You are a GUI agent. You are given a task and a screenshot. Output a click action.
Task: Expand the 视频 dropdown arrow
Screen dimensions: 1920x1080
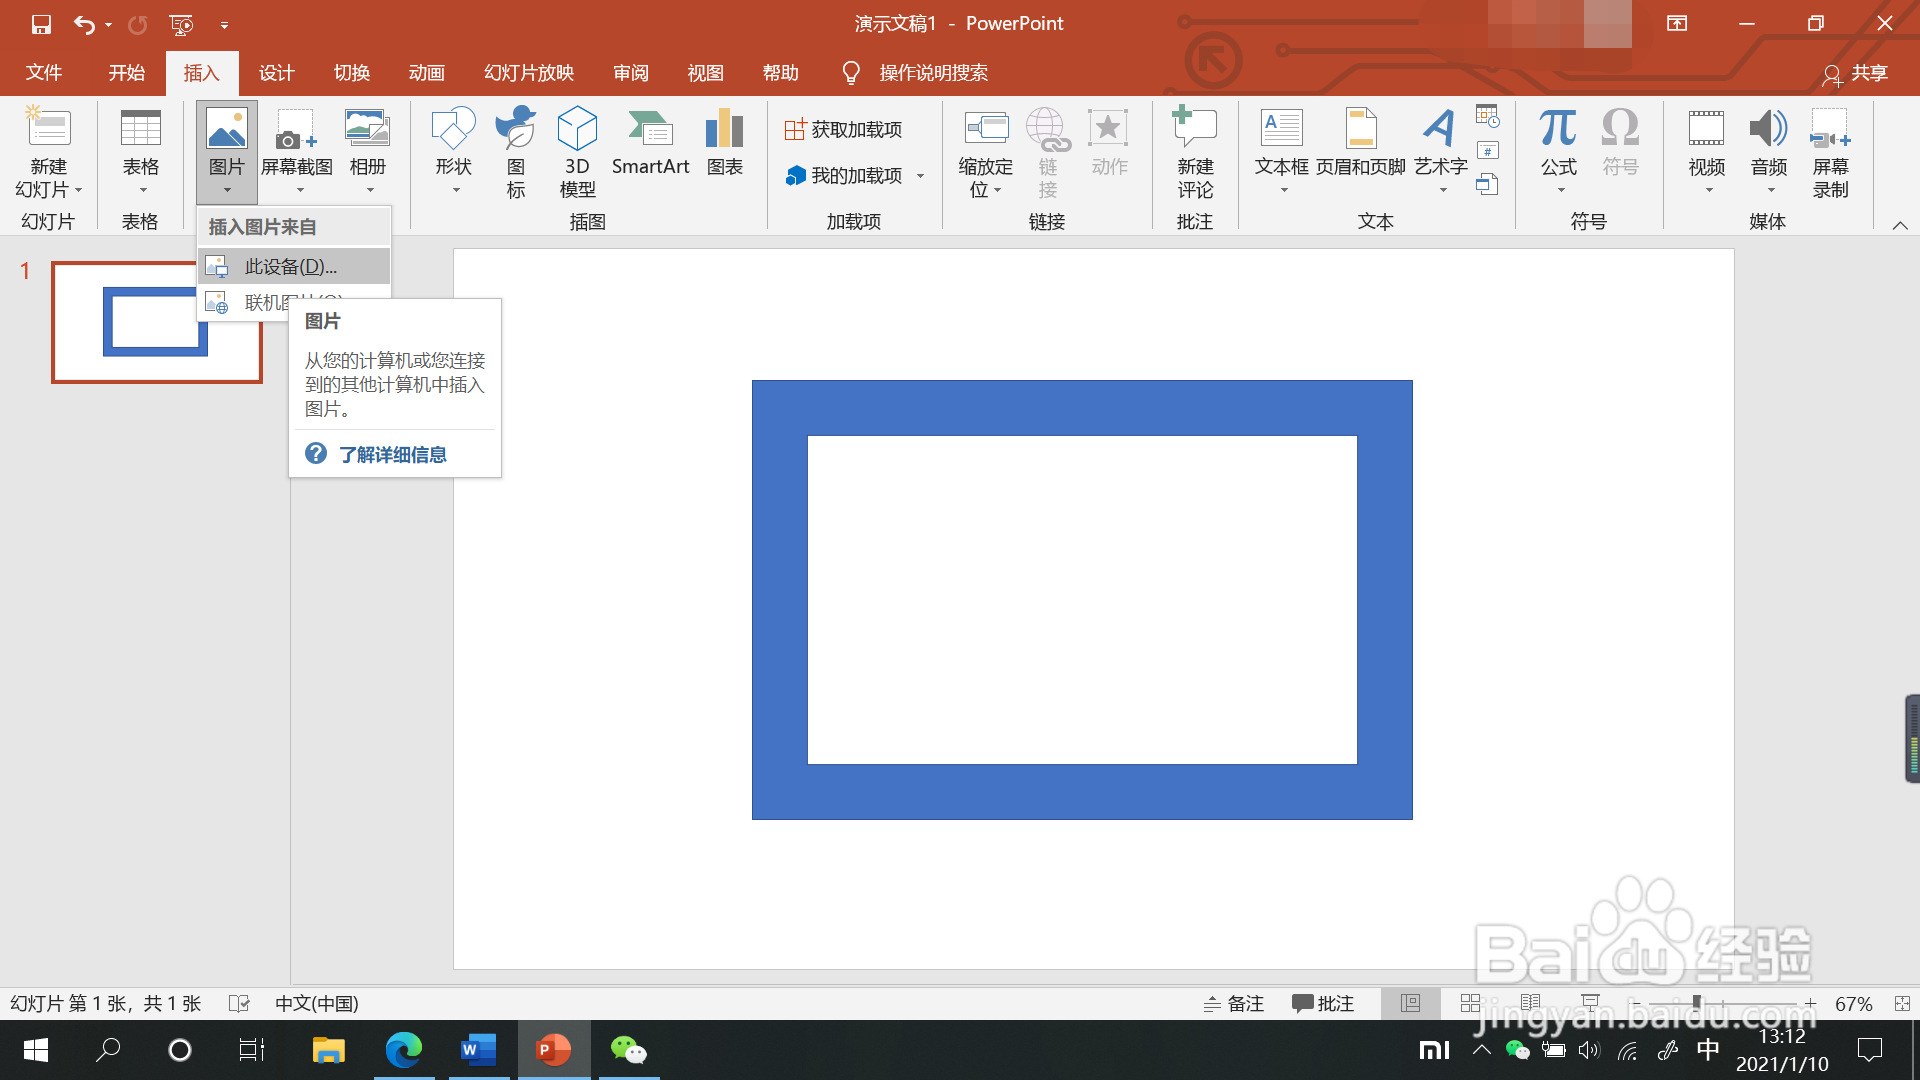point(1709,190)
